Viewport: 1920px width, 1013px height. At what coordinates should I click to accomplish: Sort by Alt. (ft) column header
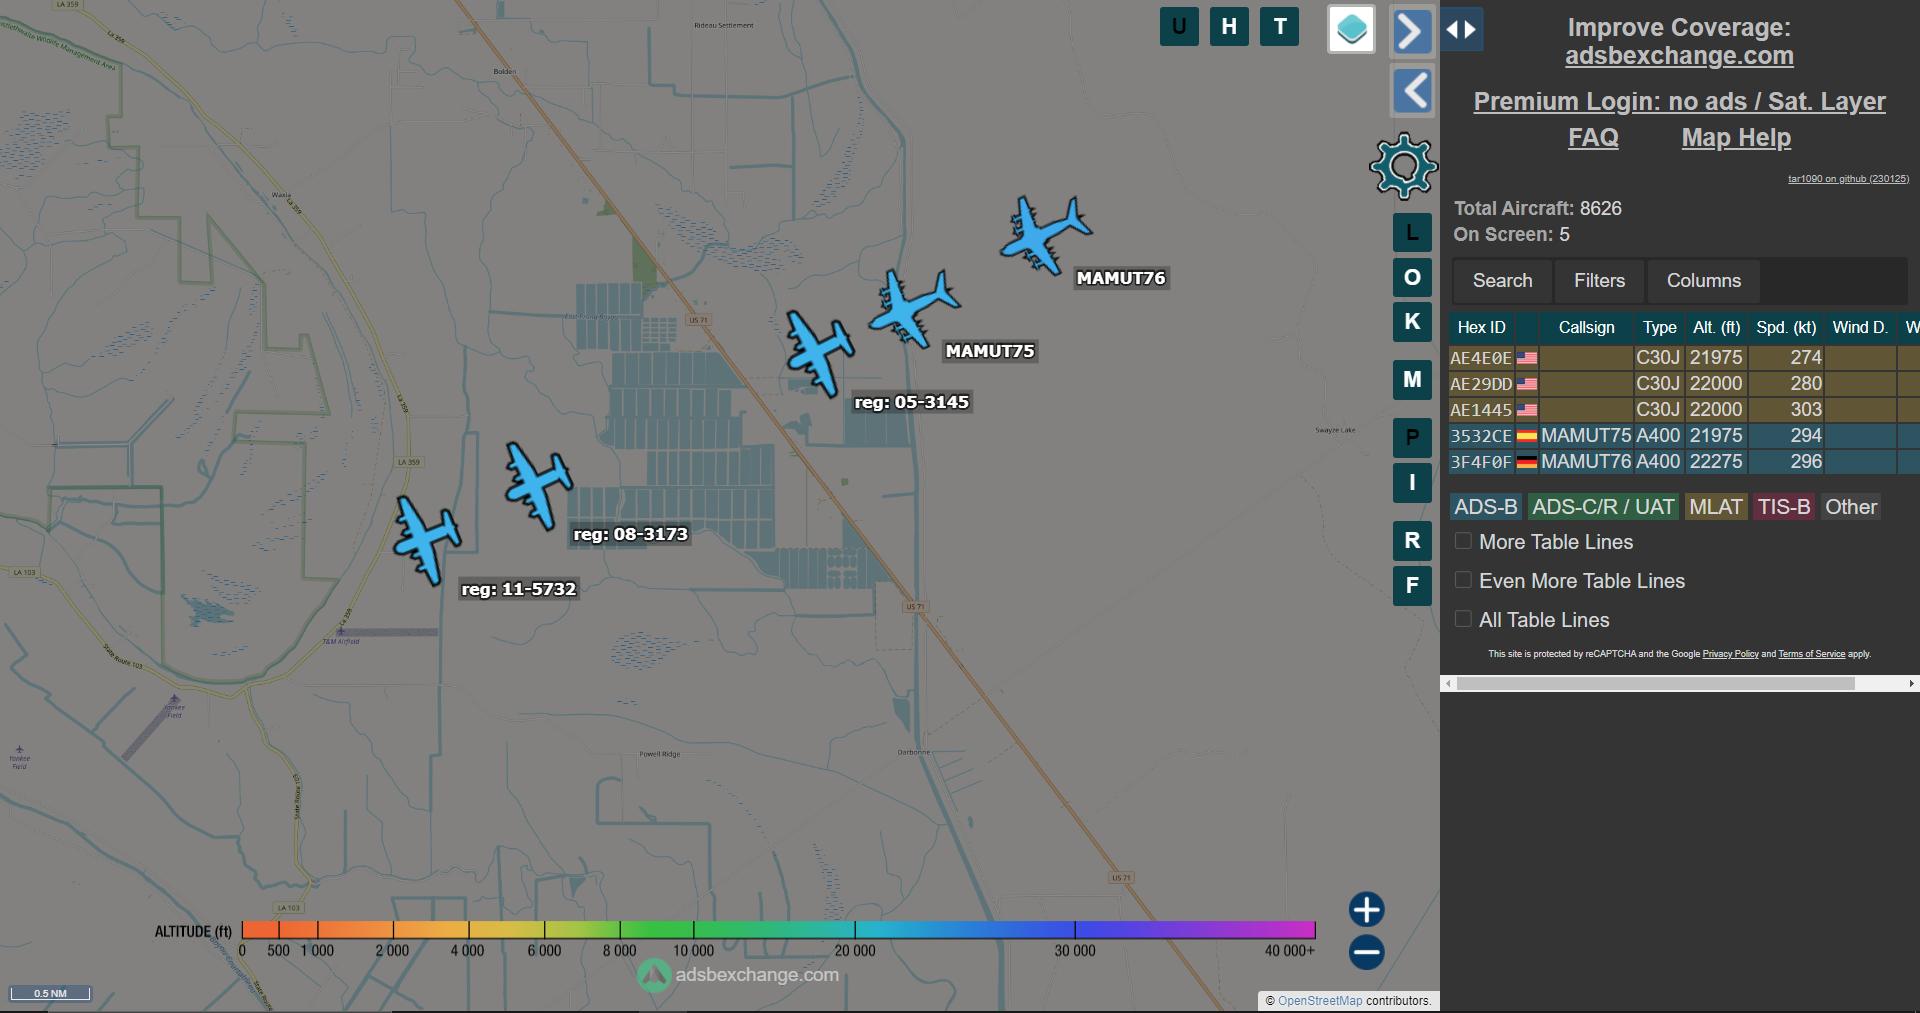click(1716, 327)
